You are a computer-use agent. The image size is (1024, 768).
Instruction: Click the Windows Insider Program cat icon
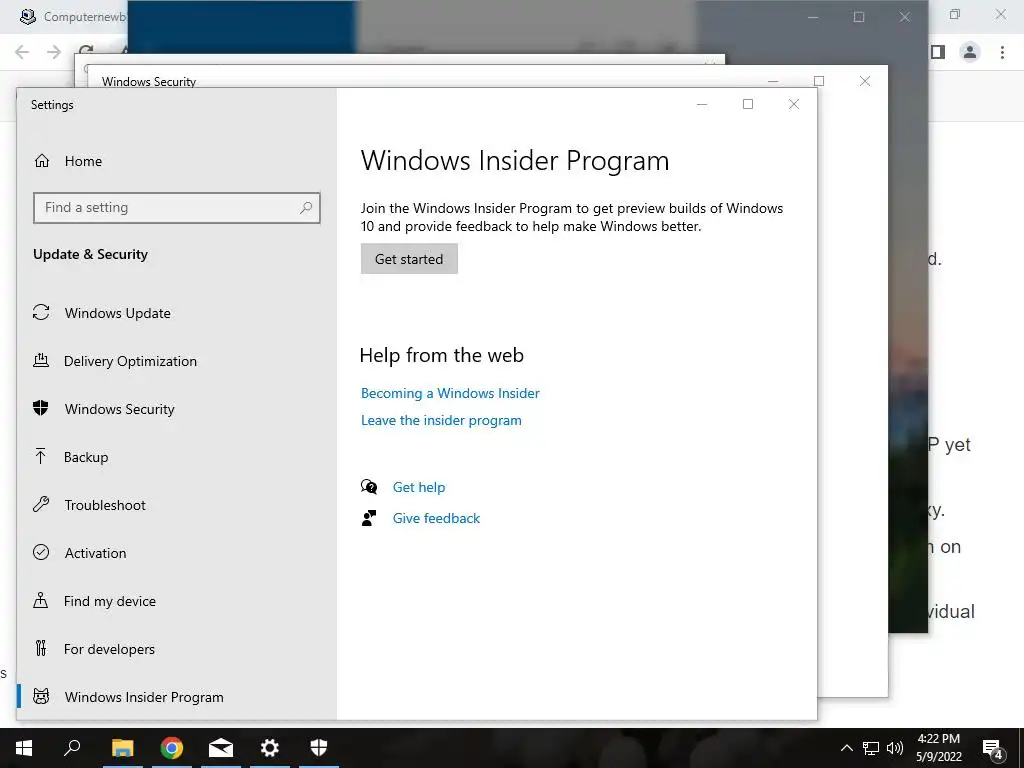point(41,696)
